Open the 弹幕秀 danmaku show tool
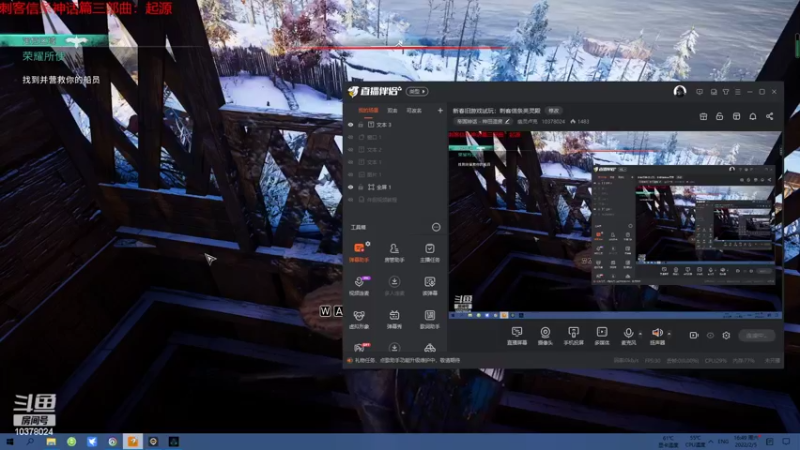Screen dimensions: 800x450 coord(394,319)
